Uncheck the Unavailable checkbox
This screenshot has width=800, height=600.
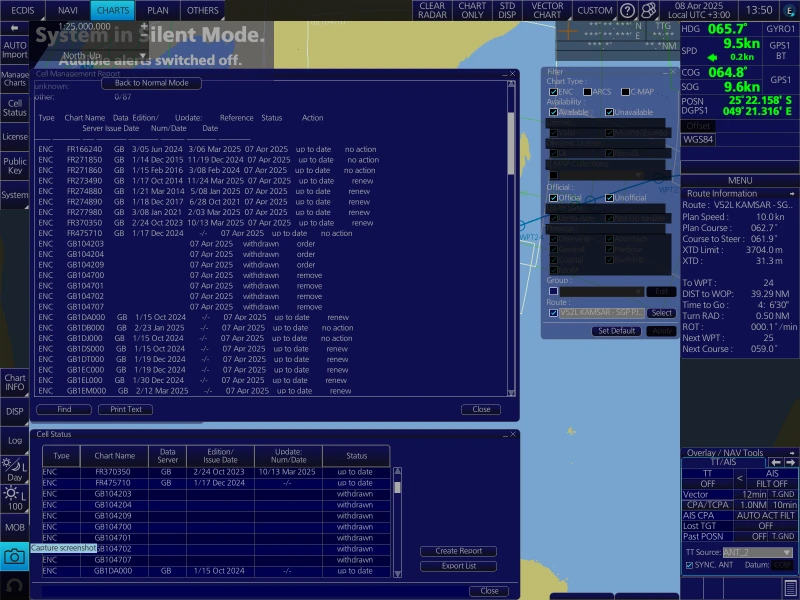click(x=609, y=112)
